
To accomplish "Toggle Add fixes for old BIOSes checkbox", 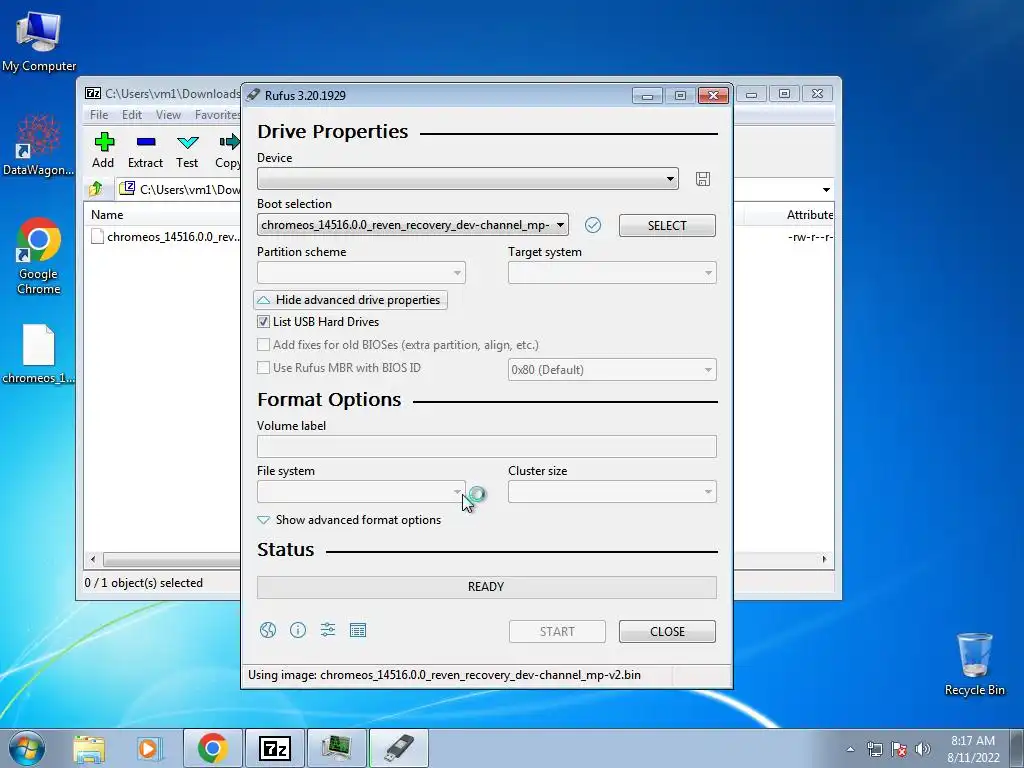I will [263, 345].
